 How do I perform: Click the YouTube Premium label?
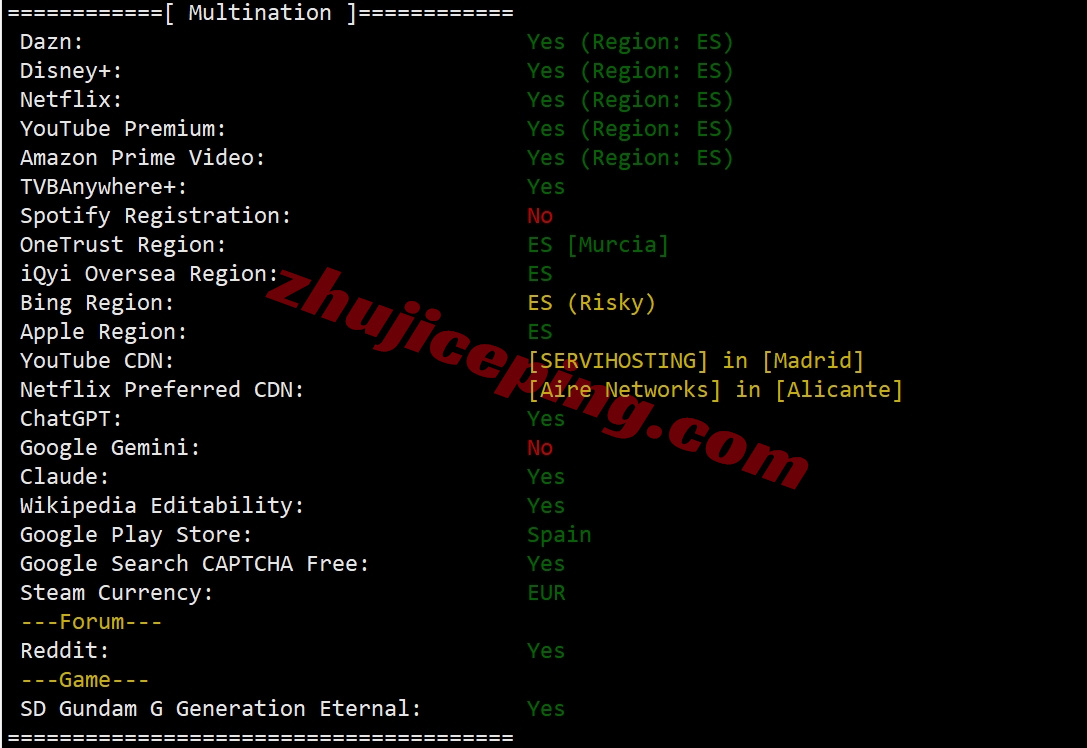coord(123,129)
